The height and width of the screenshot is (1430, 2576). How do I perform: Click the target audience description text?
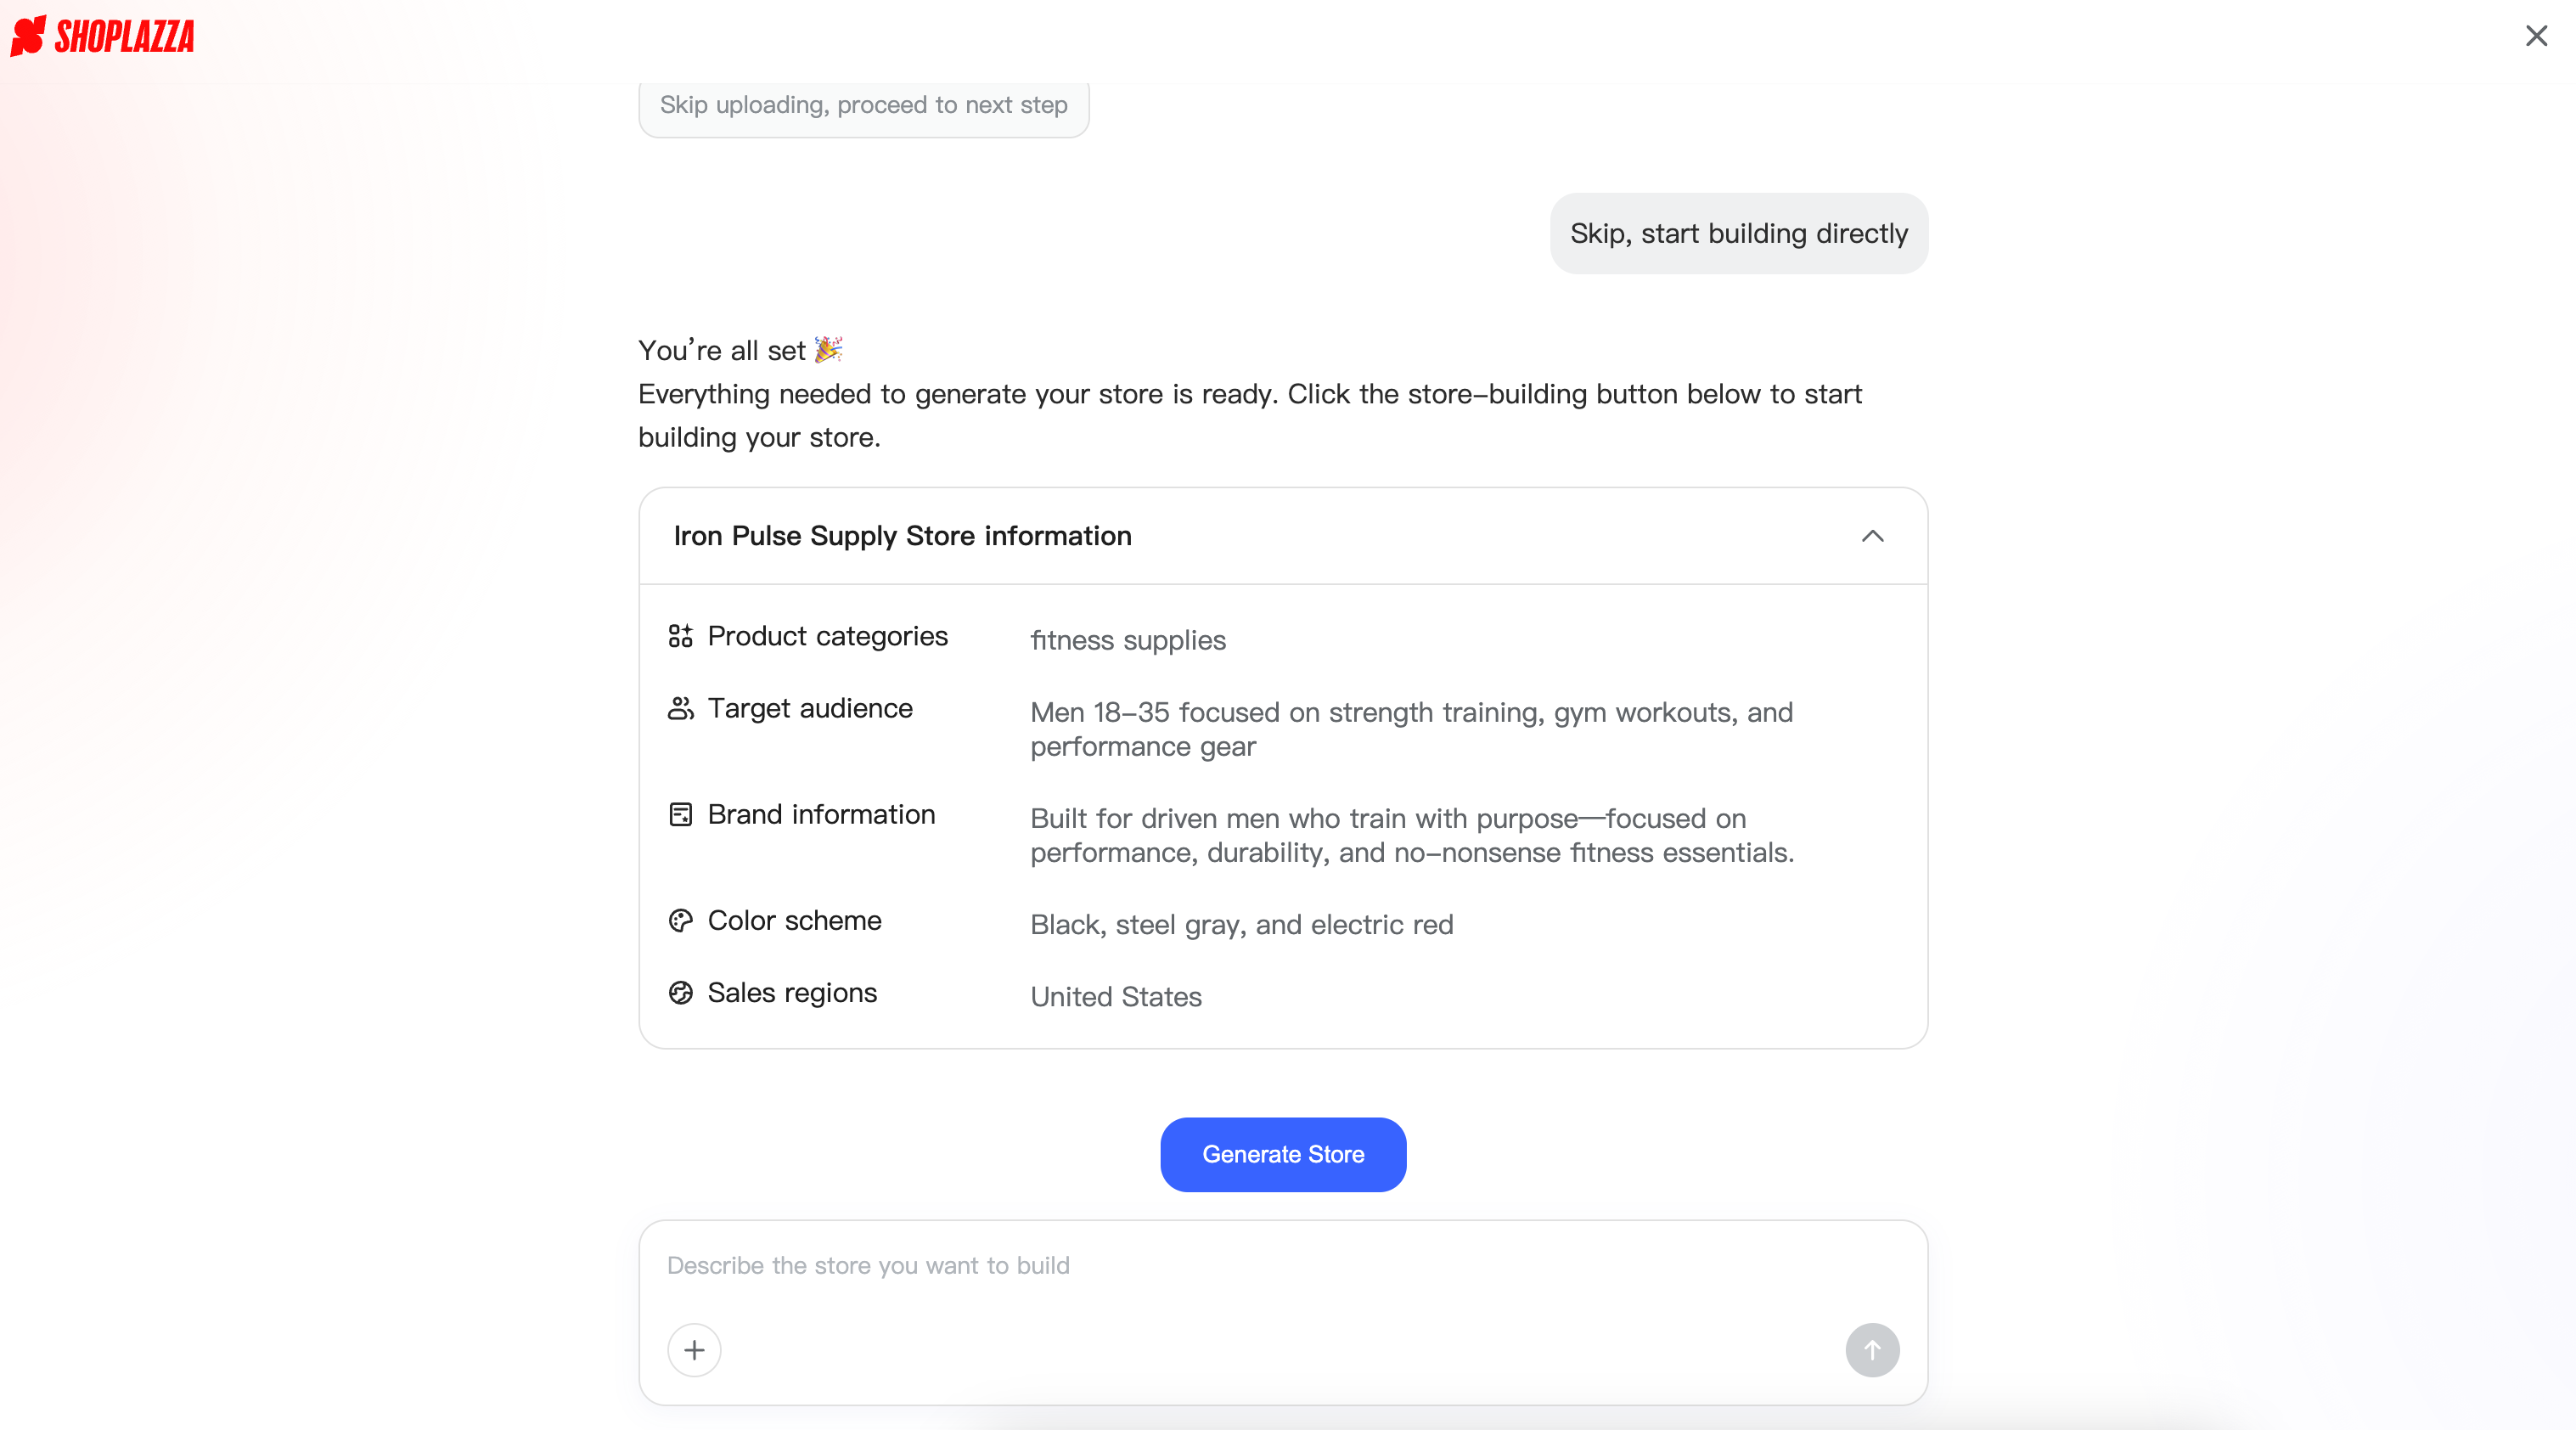click(x=1411, y=730)
